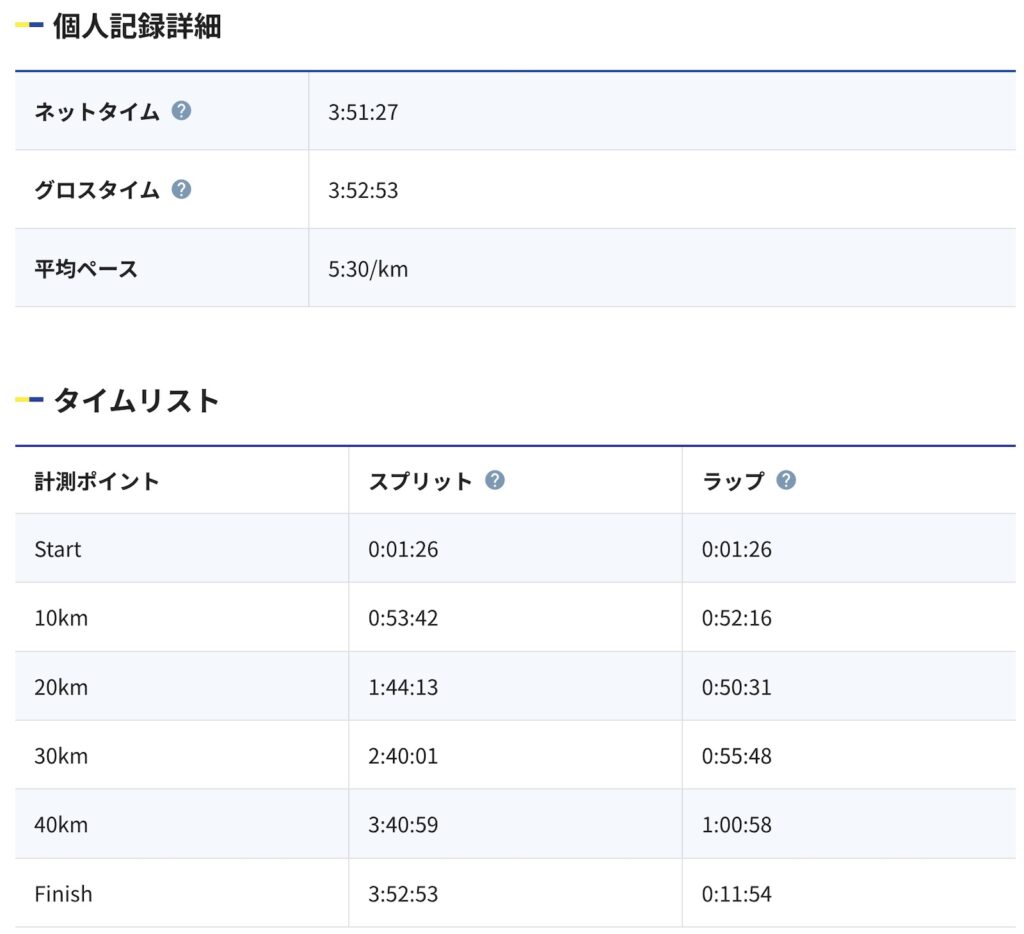Select the average pace value 5:30/km

(x=368, y=269)
